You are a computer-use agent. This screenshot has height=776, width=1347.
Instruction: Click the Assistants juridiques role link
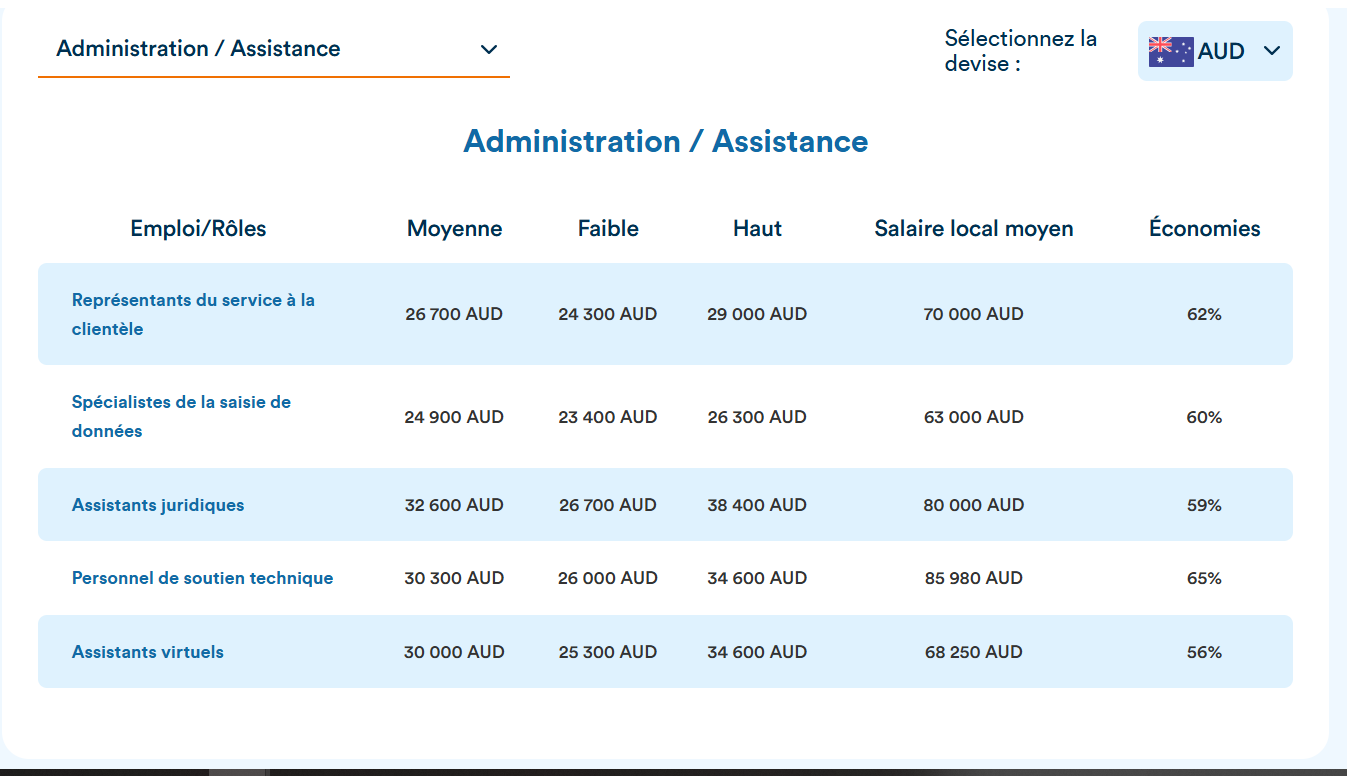158,505
